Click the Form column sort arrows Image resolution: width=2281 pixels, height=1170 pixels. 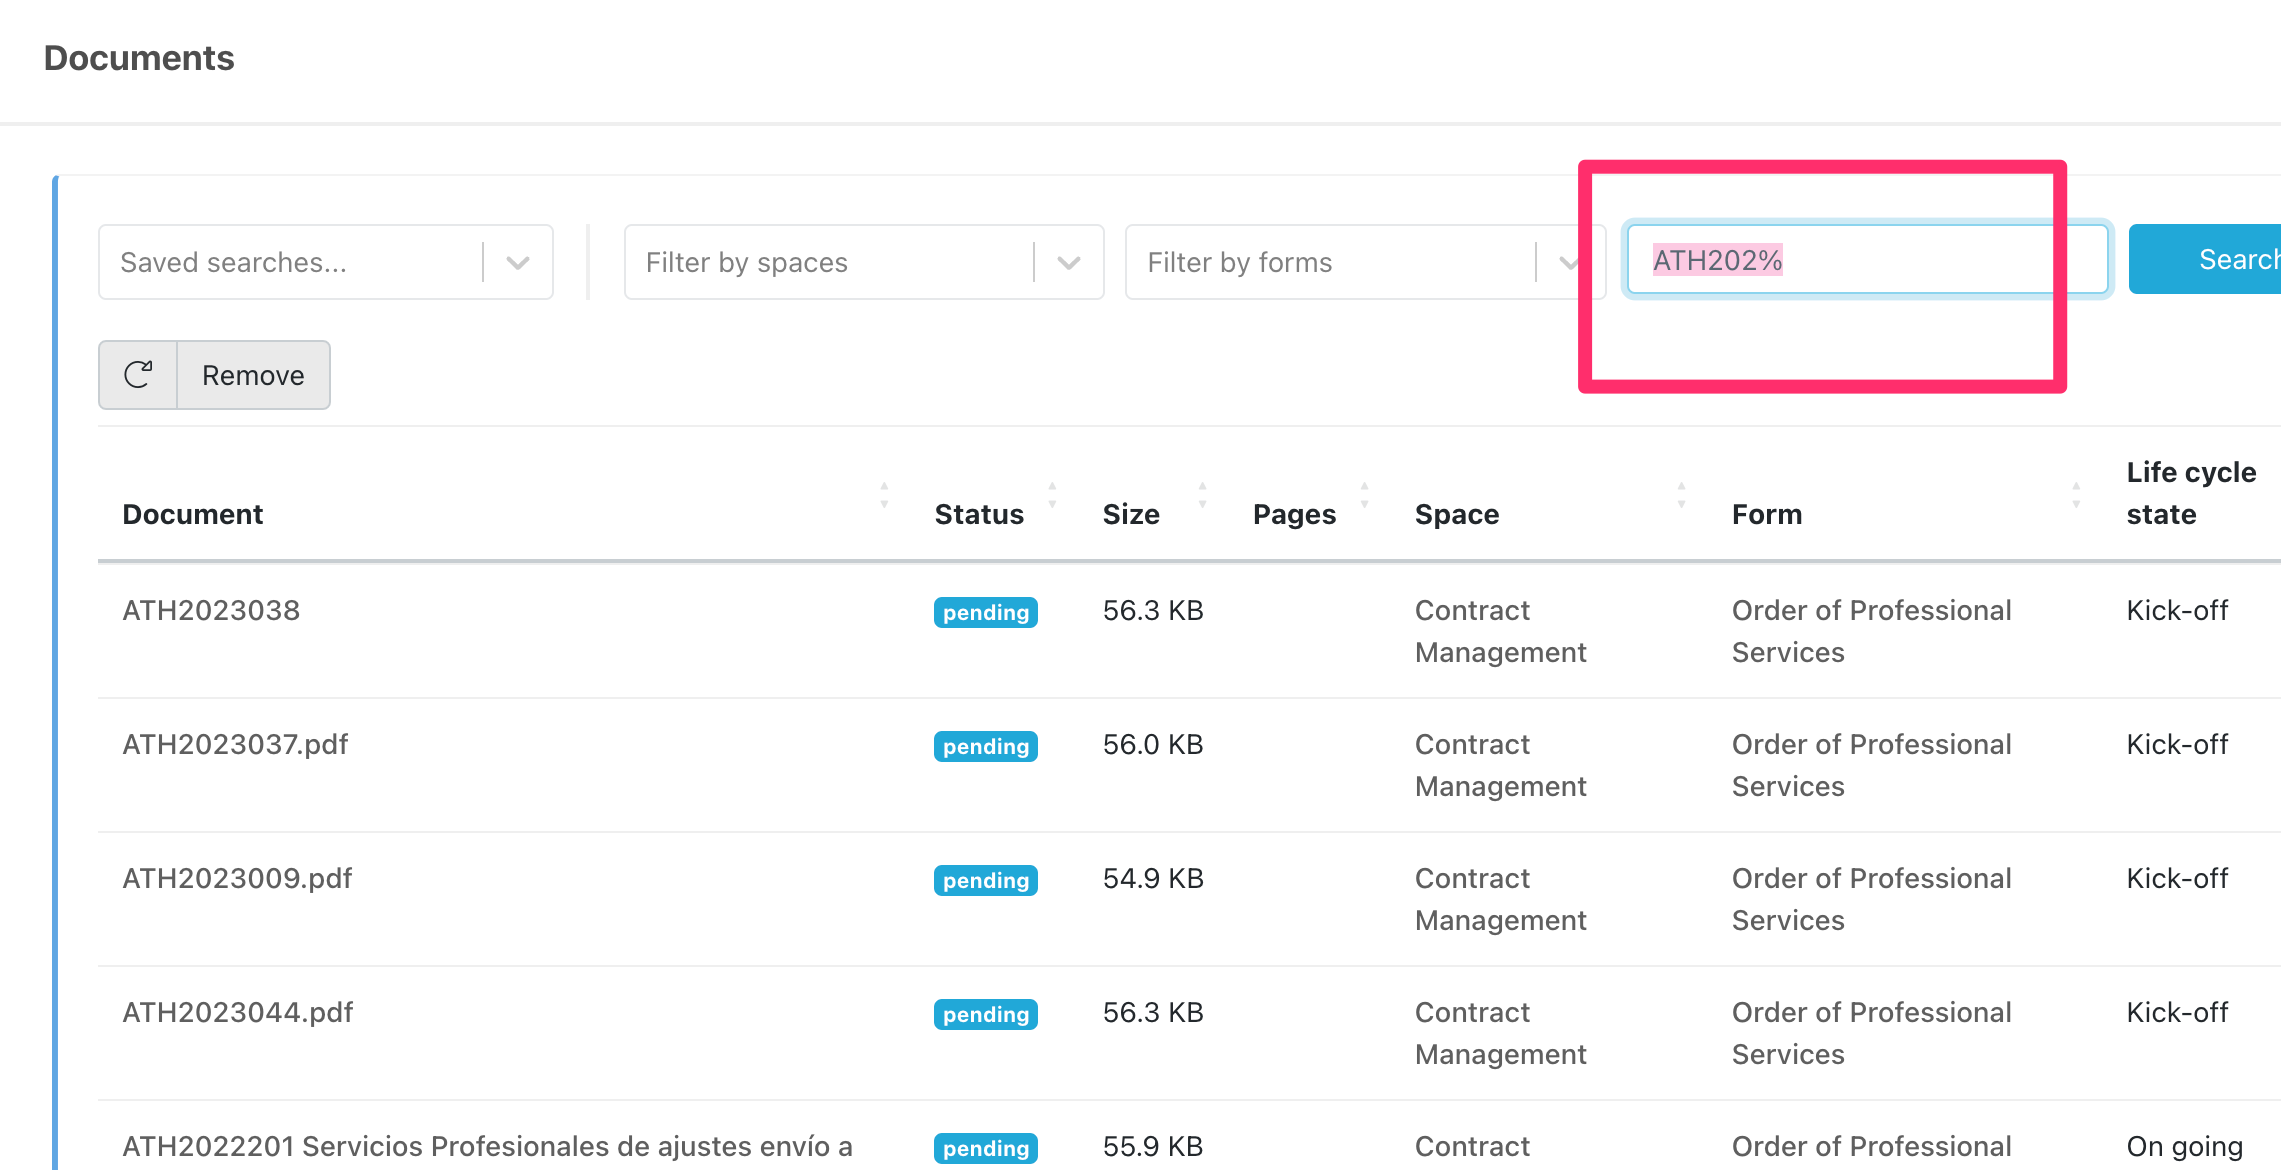click(2076, 496)
